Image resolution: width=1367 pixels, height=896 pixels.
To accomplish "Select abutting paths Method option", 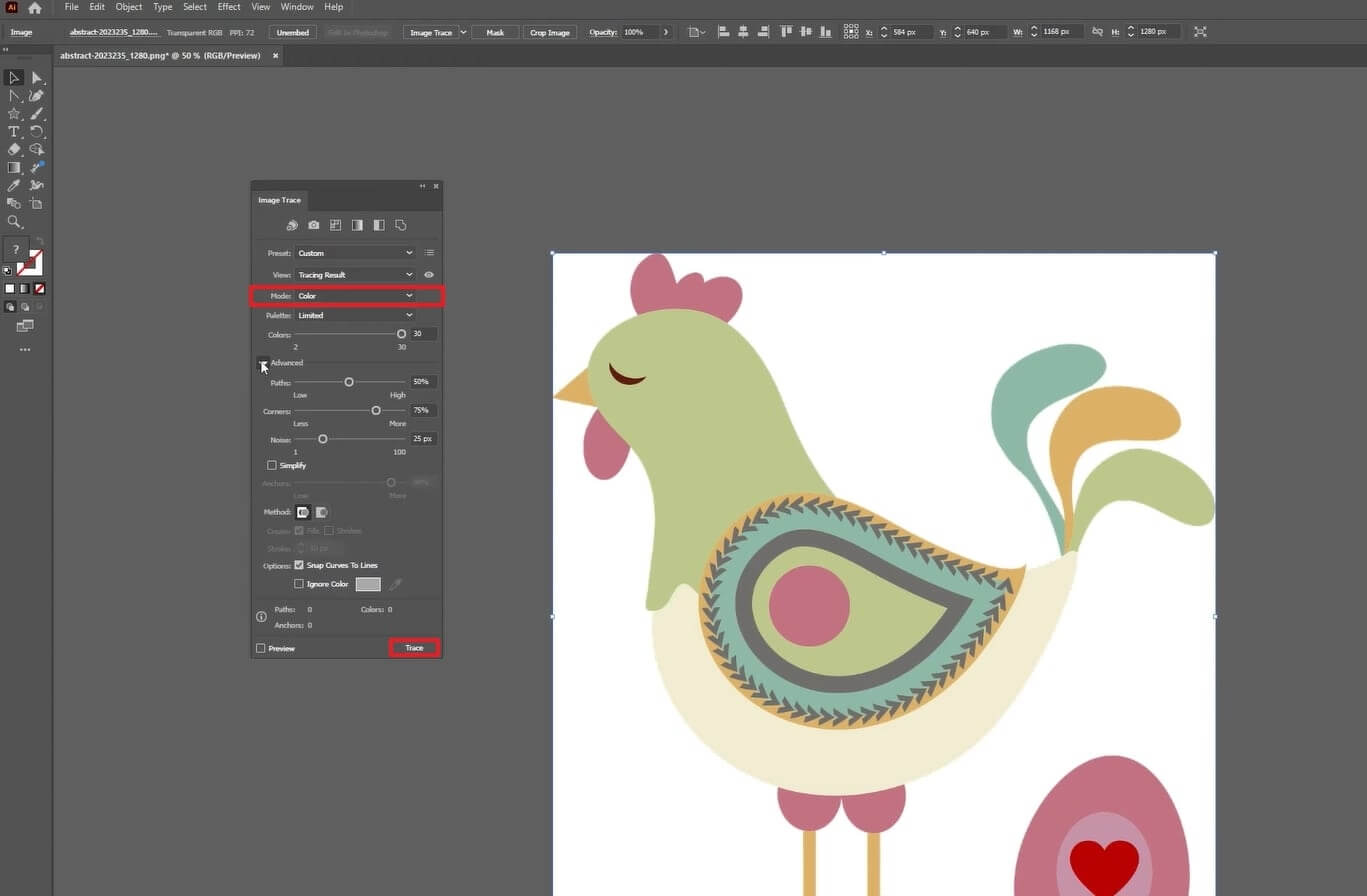I will tap(303, 512).
